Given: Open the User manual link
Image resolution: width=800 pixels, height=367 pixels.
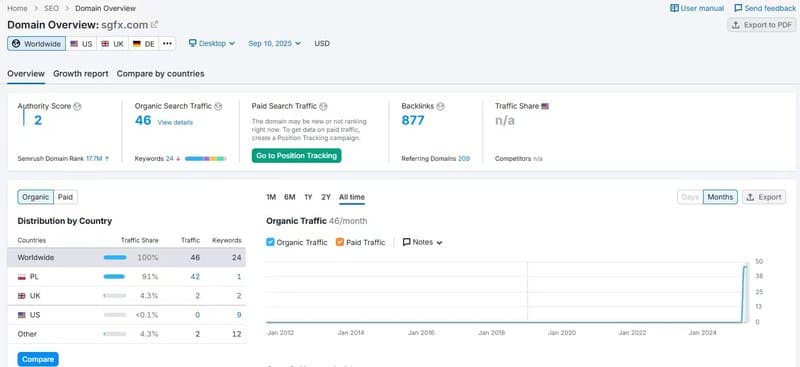Looking at the screenshot, I should tap(697, 8).
